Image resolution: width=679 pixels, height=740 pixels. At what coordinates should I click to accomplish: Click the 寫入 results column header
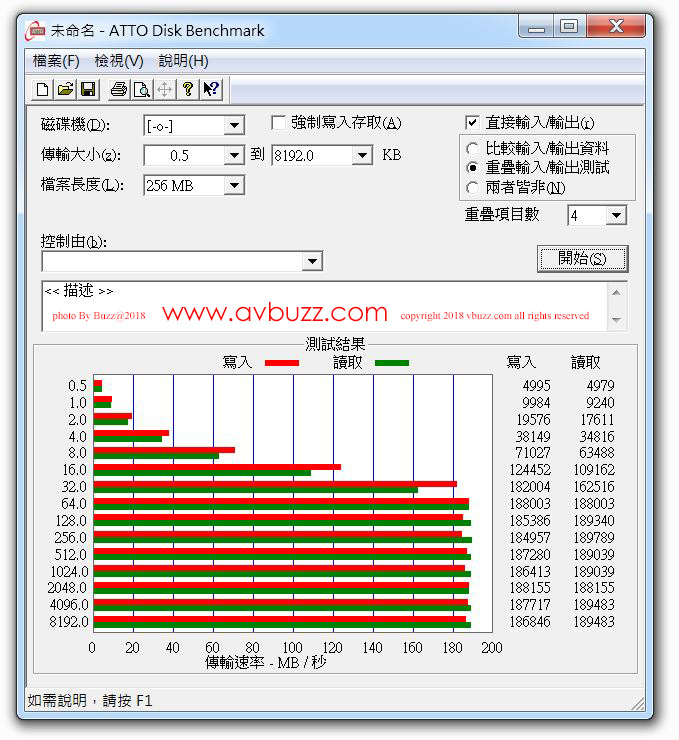[521, 362]
